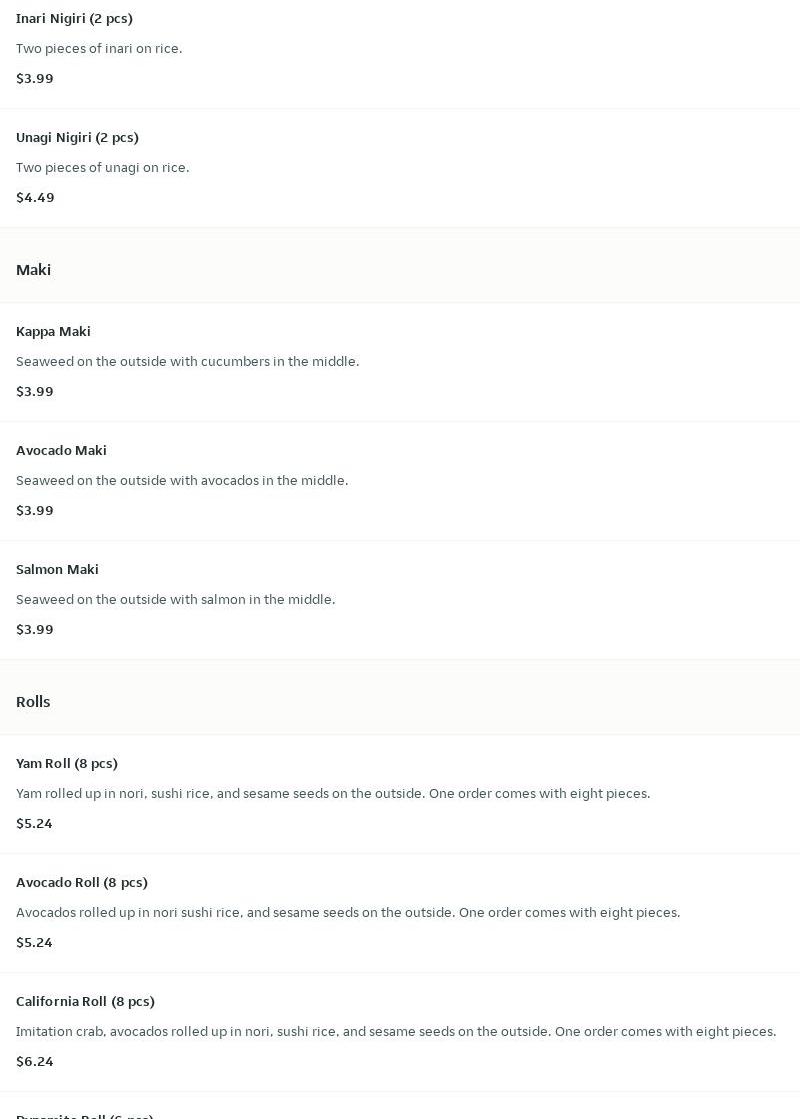This screenshot has width=800, height=1119.
Task: Open the Unagi Nigiri (2 pcs) item
Action: tap(77, 137)
